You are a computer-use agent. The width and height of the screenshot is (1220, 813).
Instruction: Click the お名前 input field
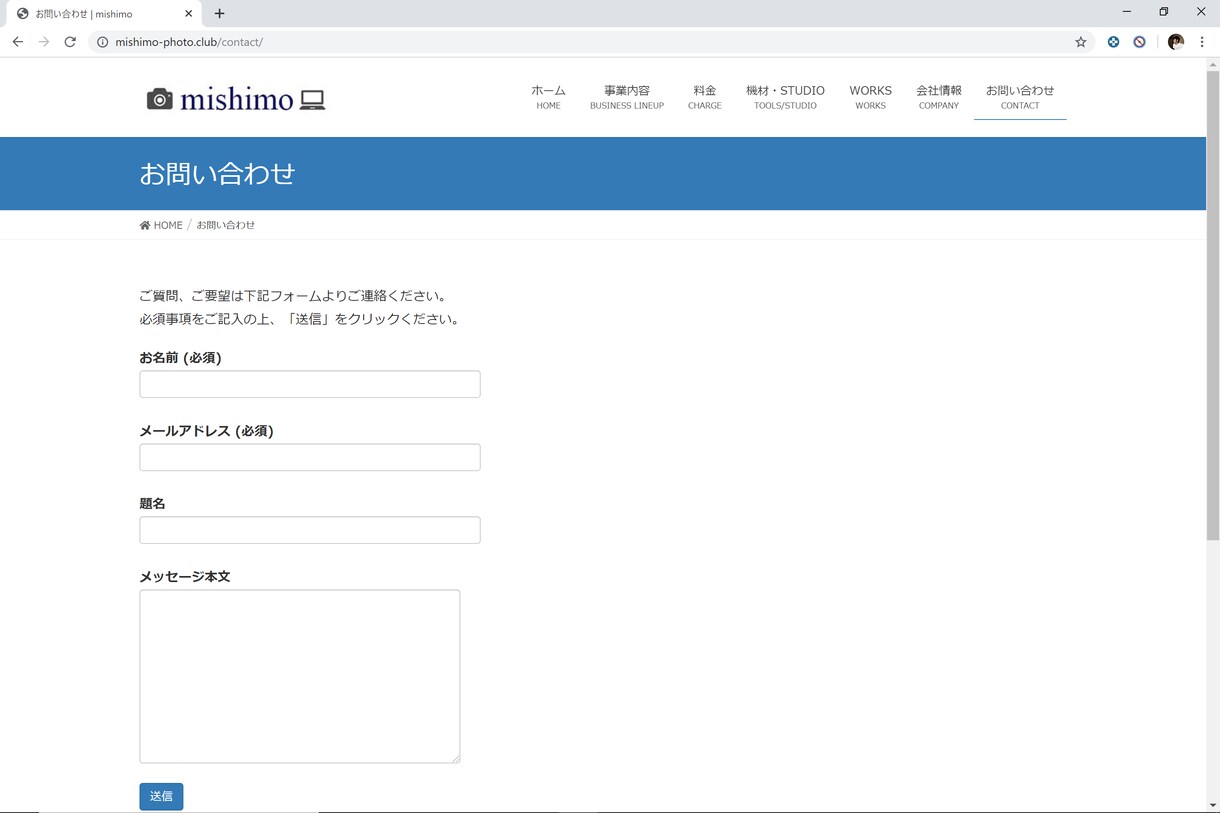pos(310,384)
